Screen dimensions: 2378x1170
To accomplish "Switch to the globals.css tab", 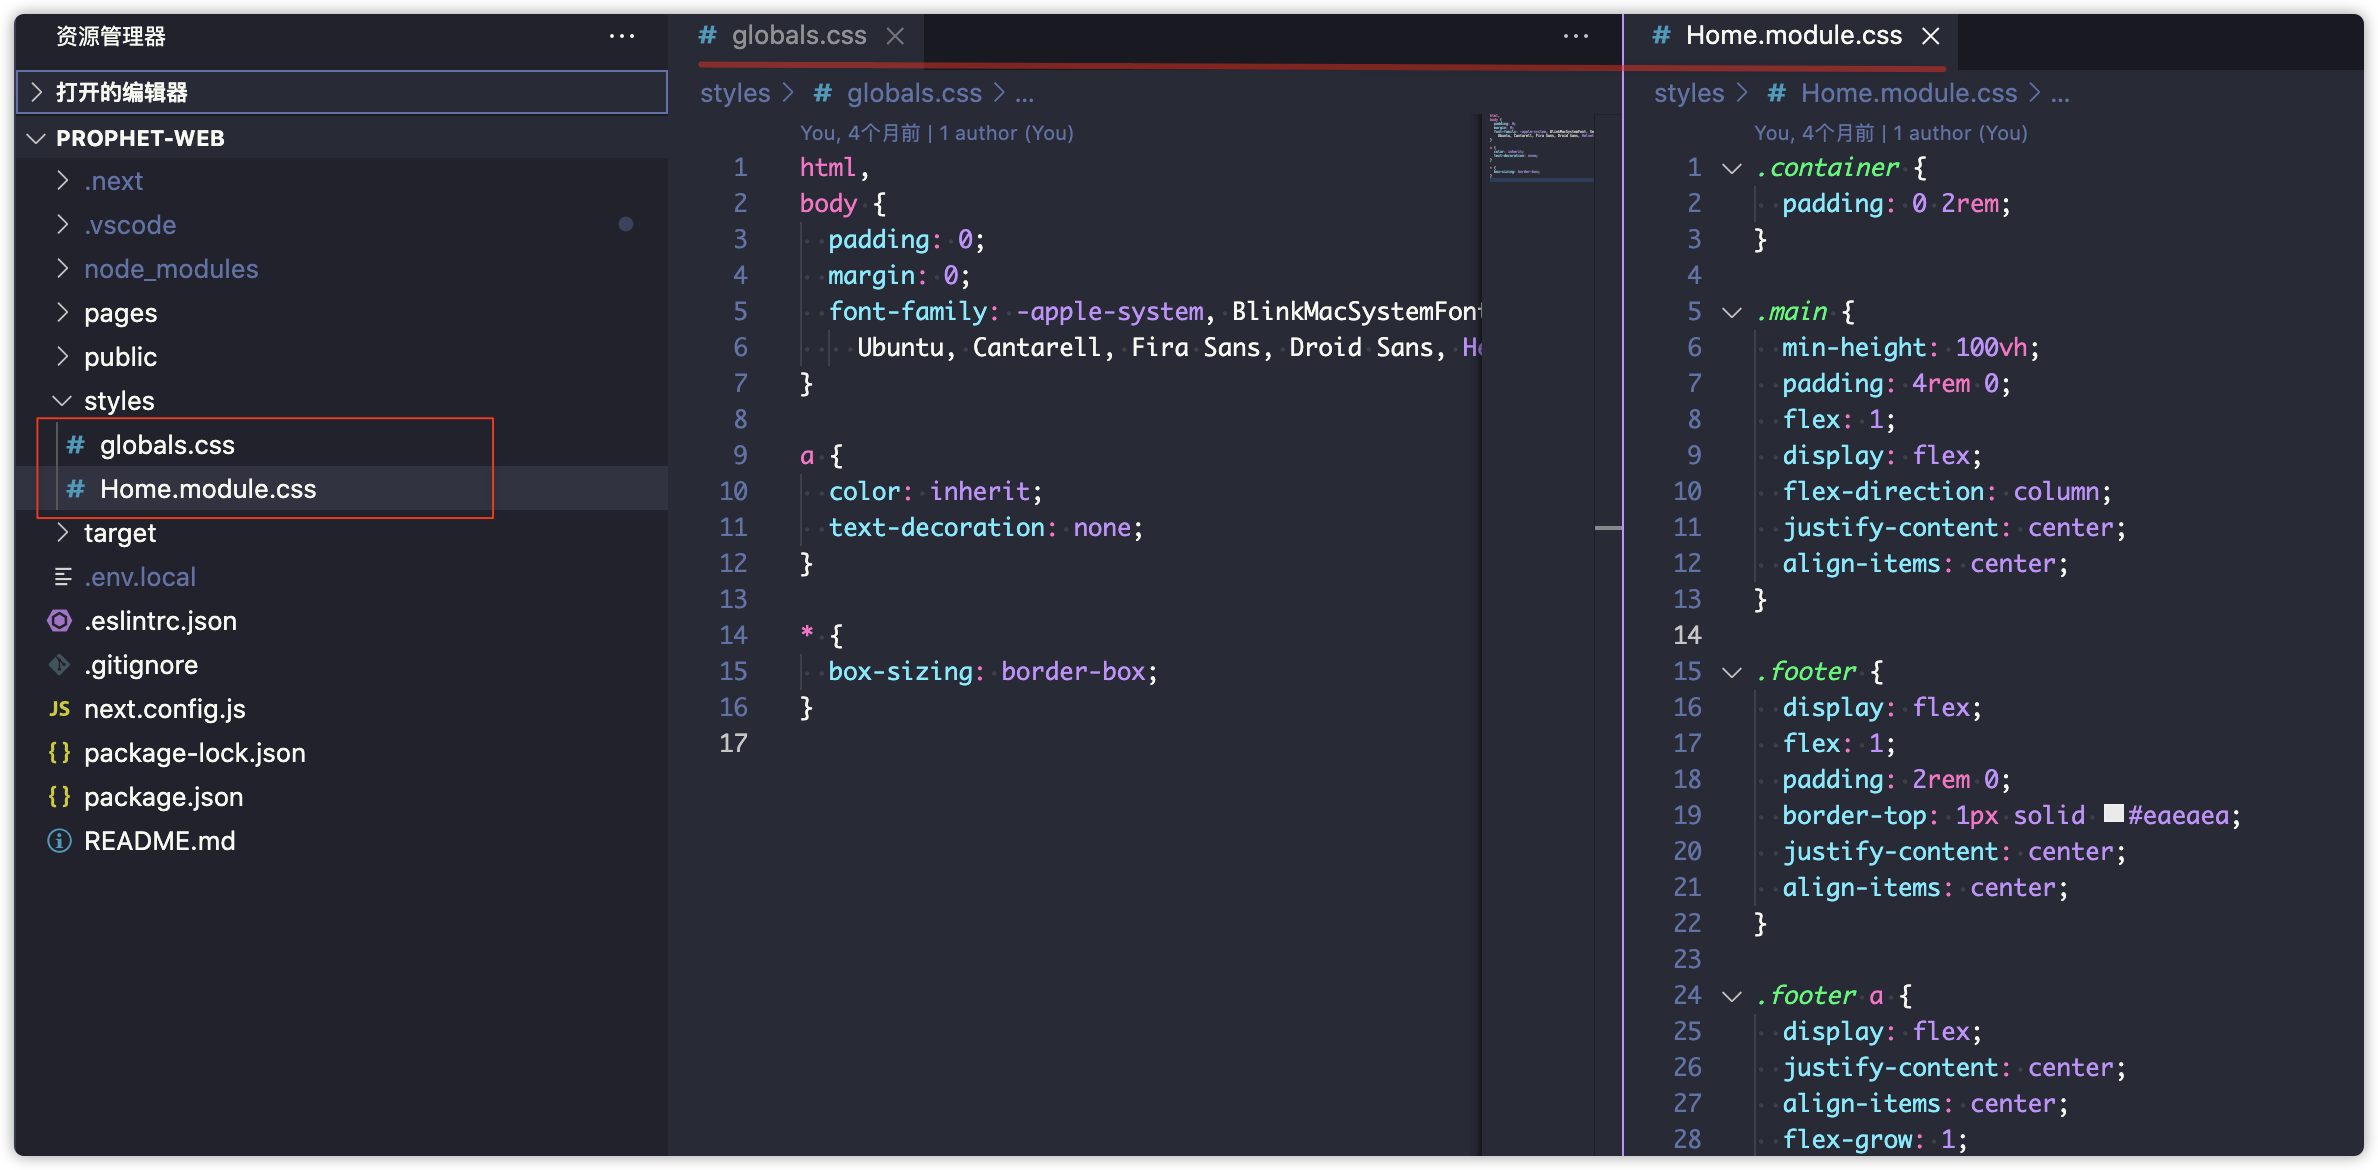I will tap(798, 36).
